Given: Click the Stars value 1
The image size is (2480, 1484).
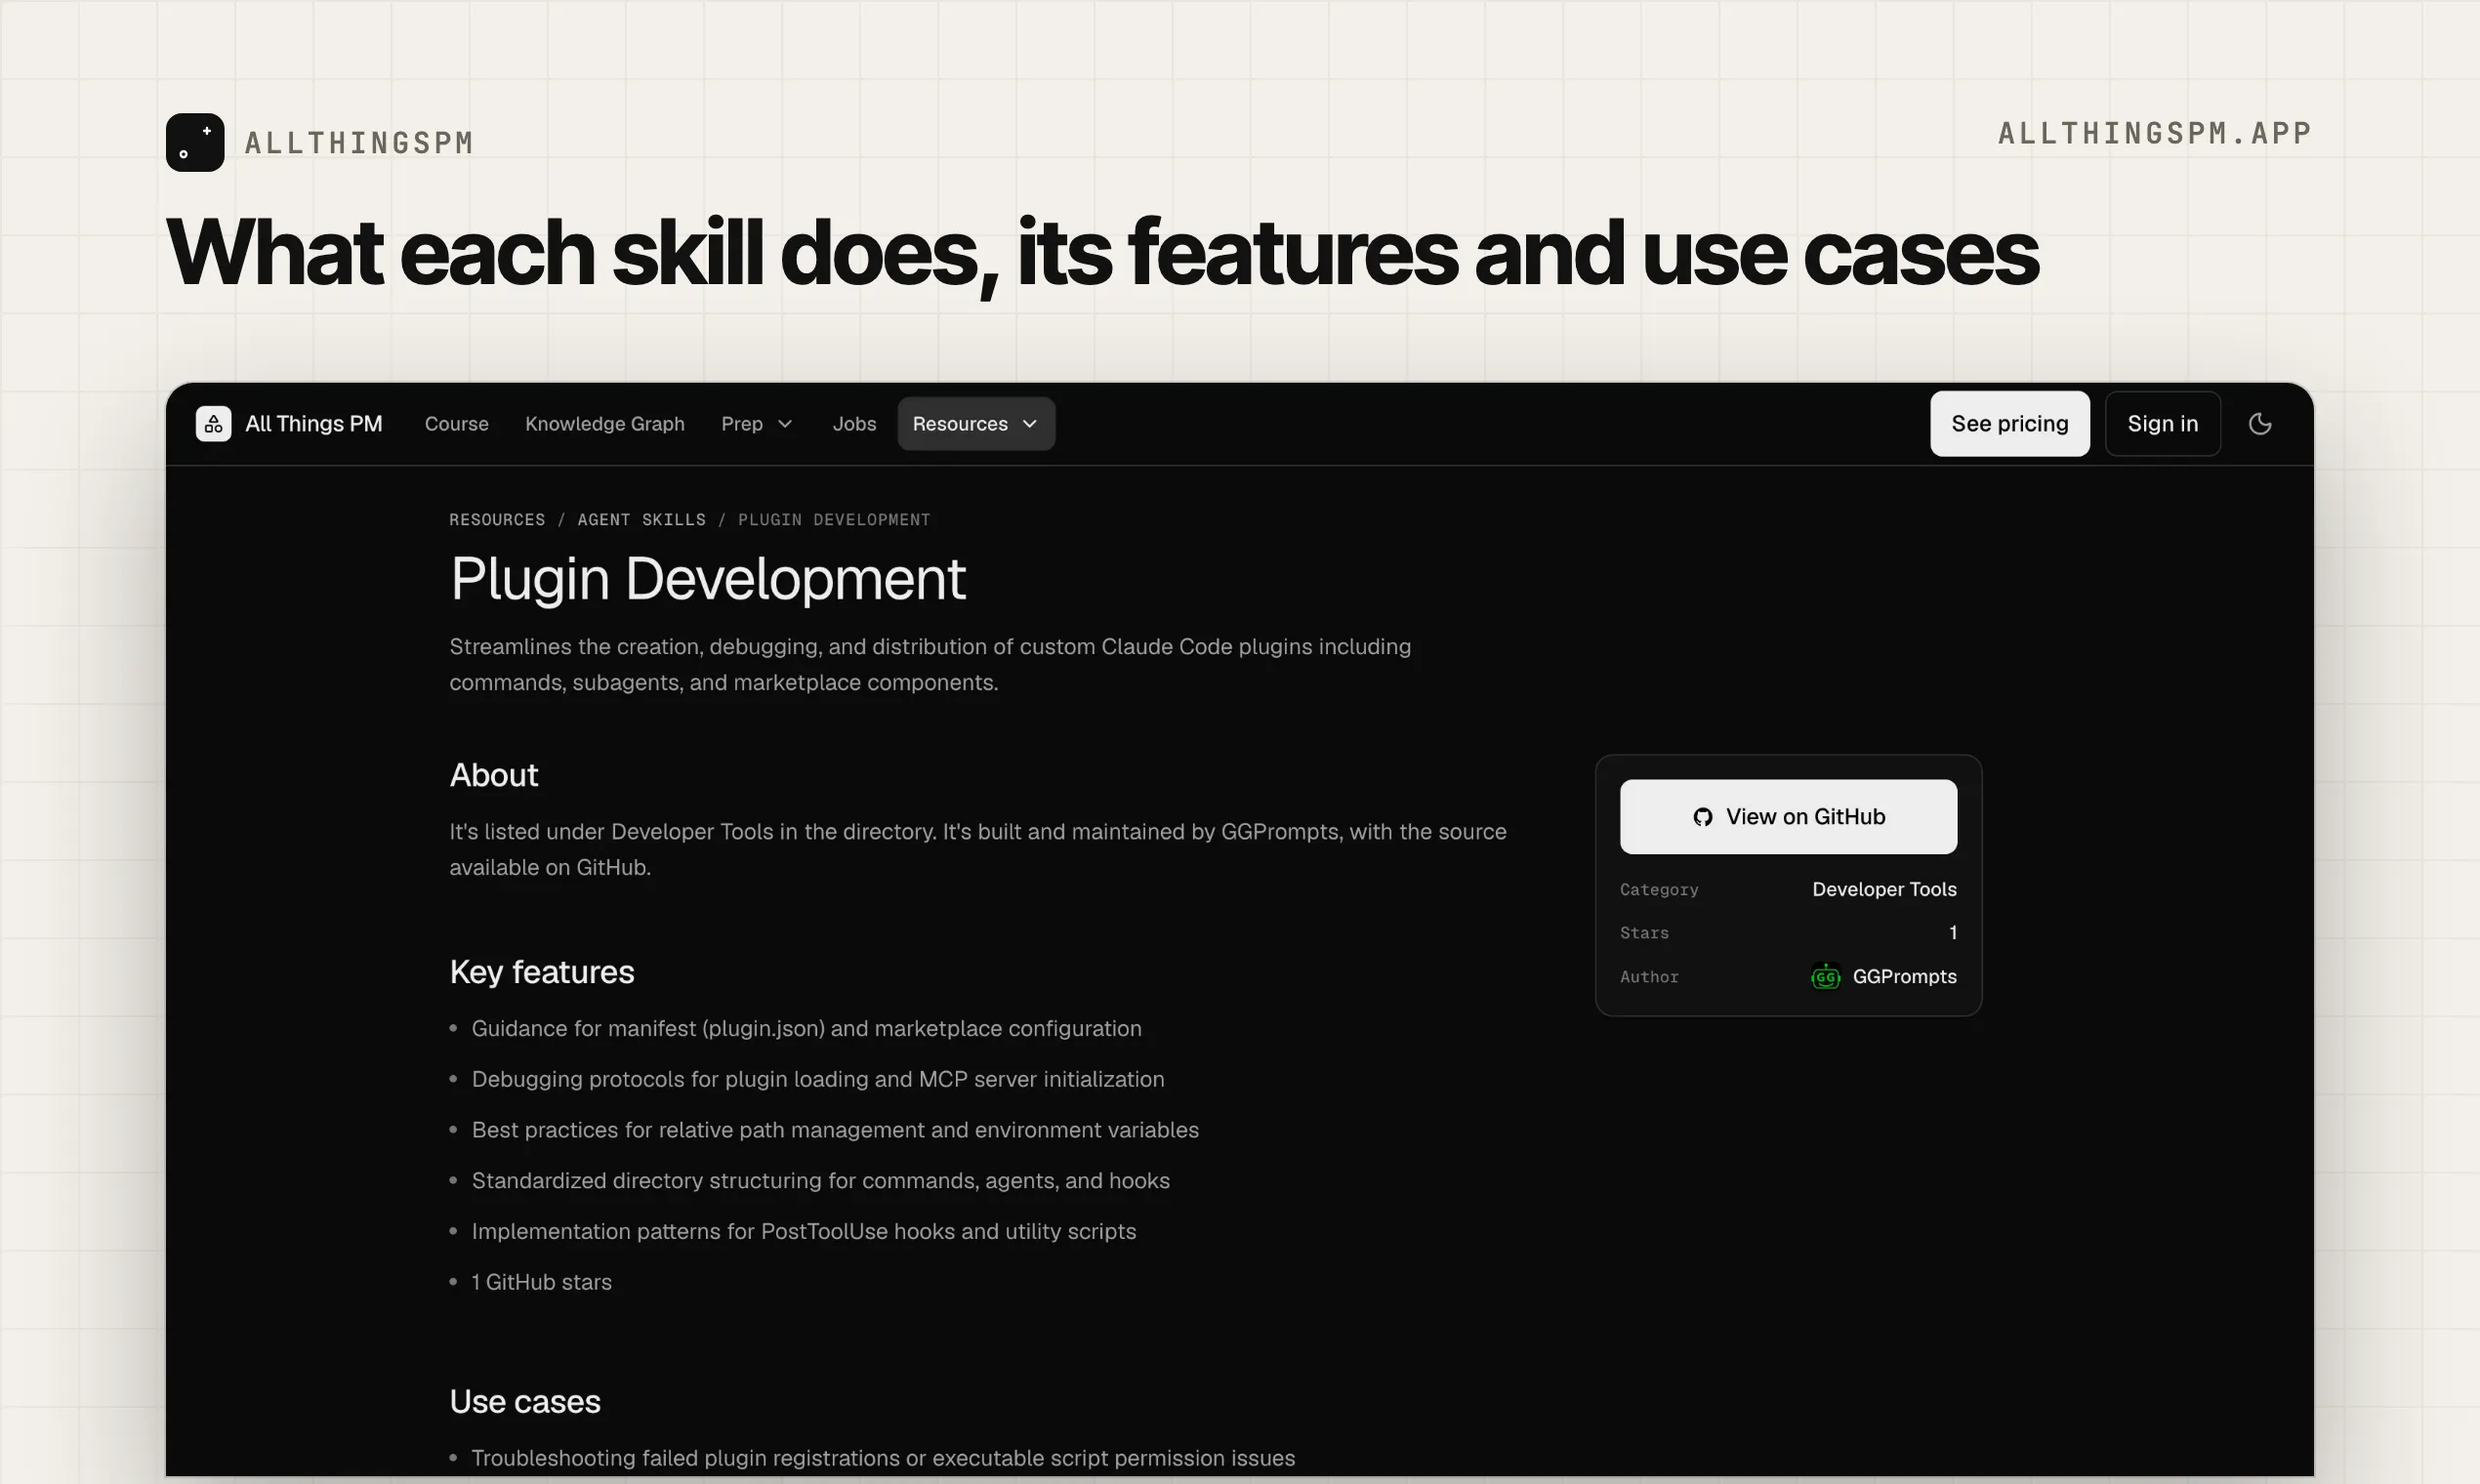Looking at the screenshot, I should 1952,932.
